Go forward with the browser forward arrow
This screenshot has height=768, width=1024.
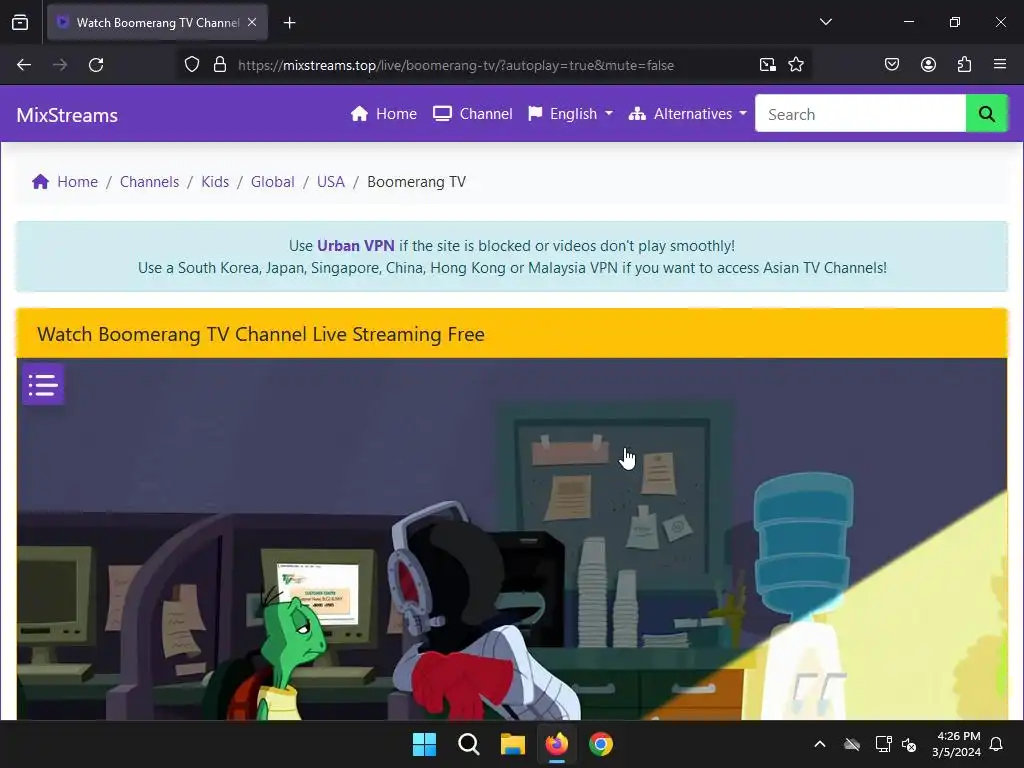point(60,65)
